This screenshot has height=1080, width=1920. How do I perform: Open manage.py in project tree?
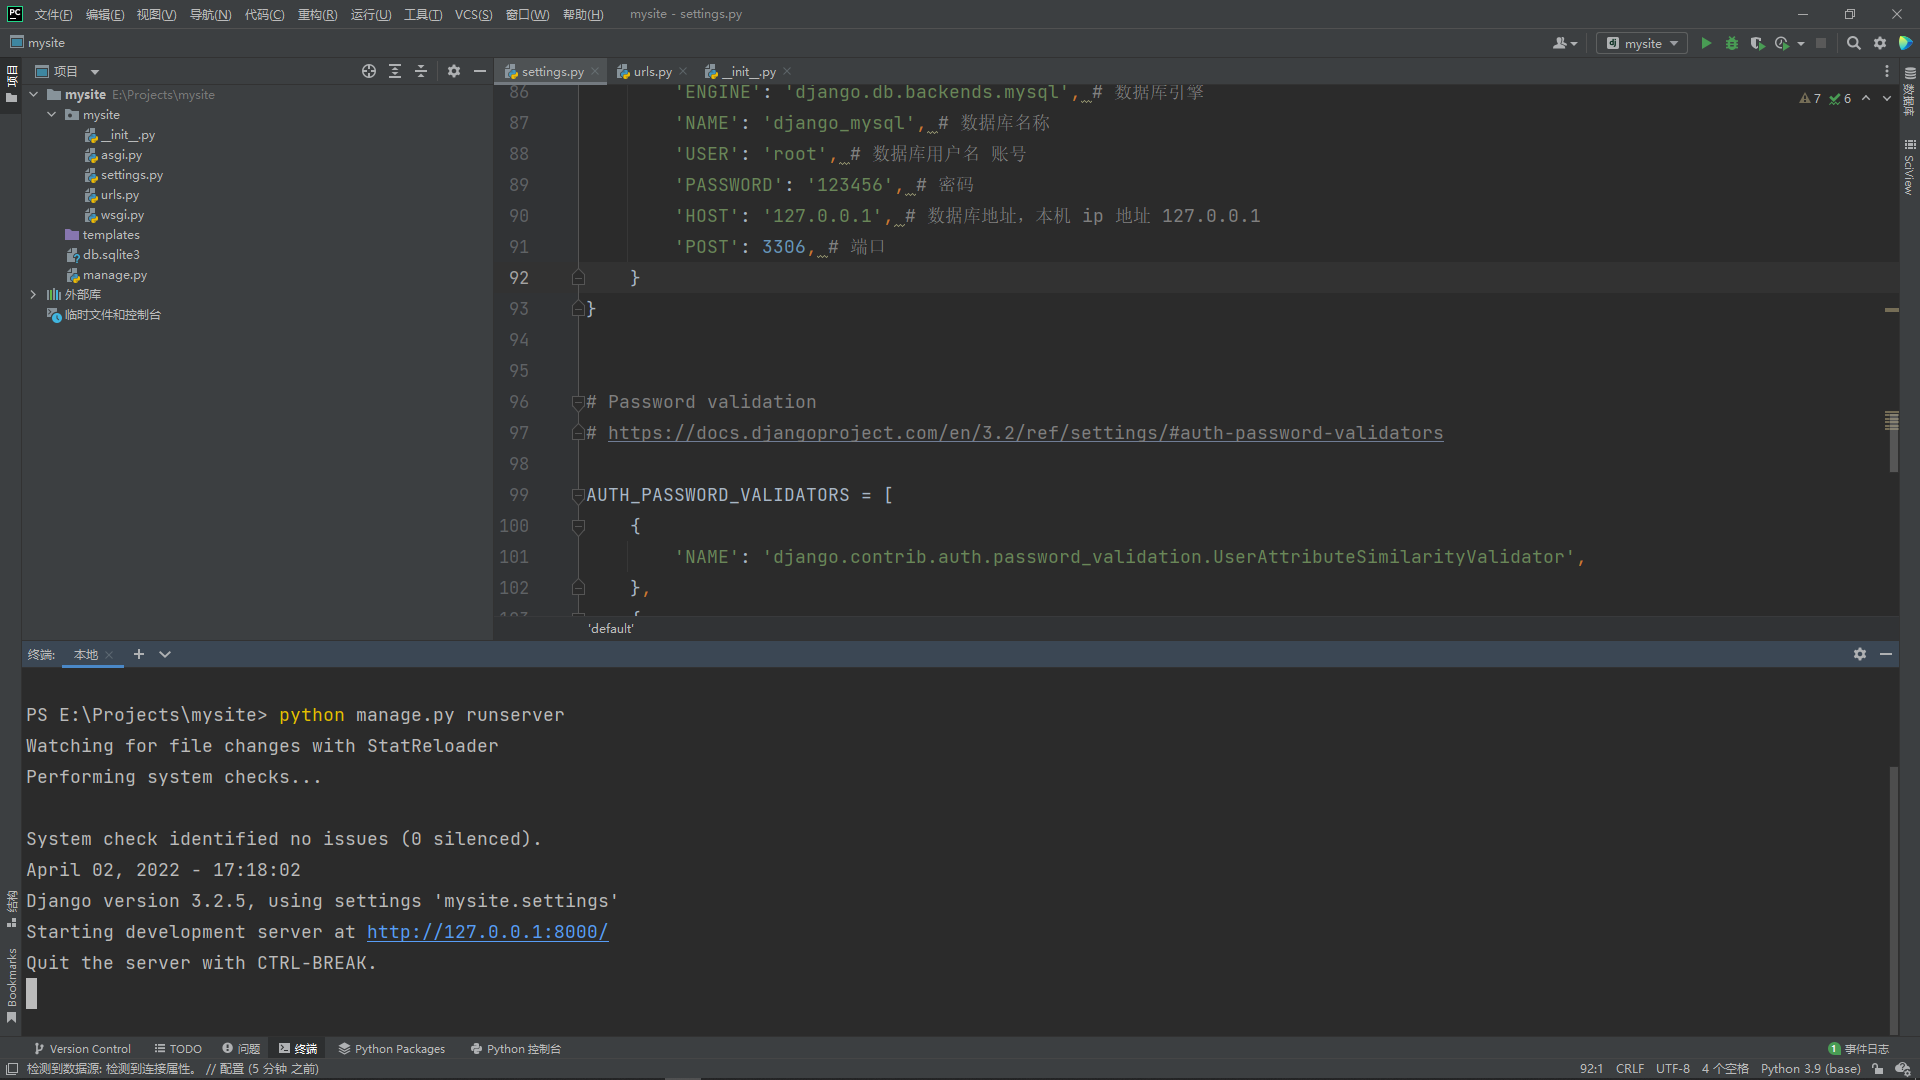114,275
